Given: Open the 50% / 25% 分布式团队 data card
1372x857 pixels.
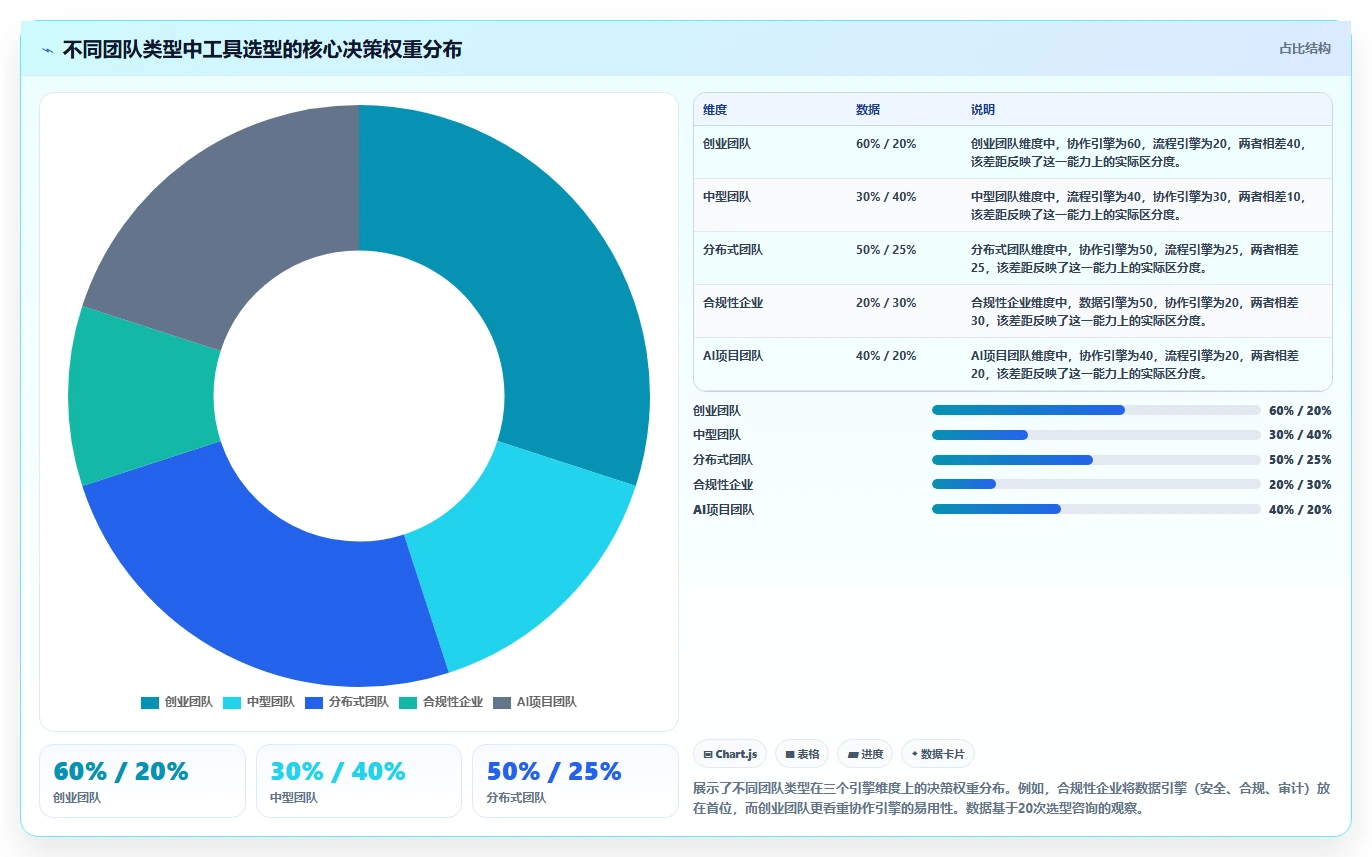Looking at the screenshot, I should (575, 781).
